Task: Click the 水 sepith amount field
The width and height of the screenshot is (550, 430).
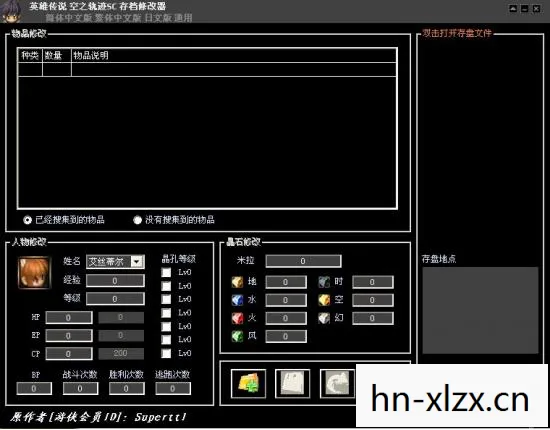Action: click(x=286, y=300)
